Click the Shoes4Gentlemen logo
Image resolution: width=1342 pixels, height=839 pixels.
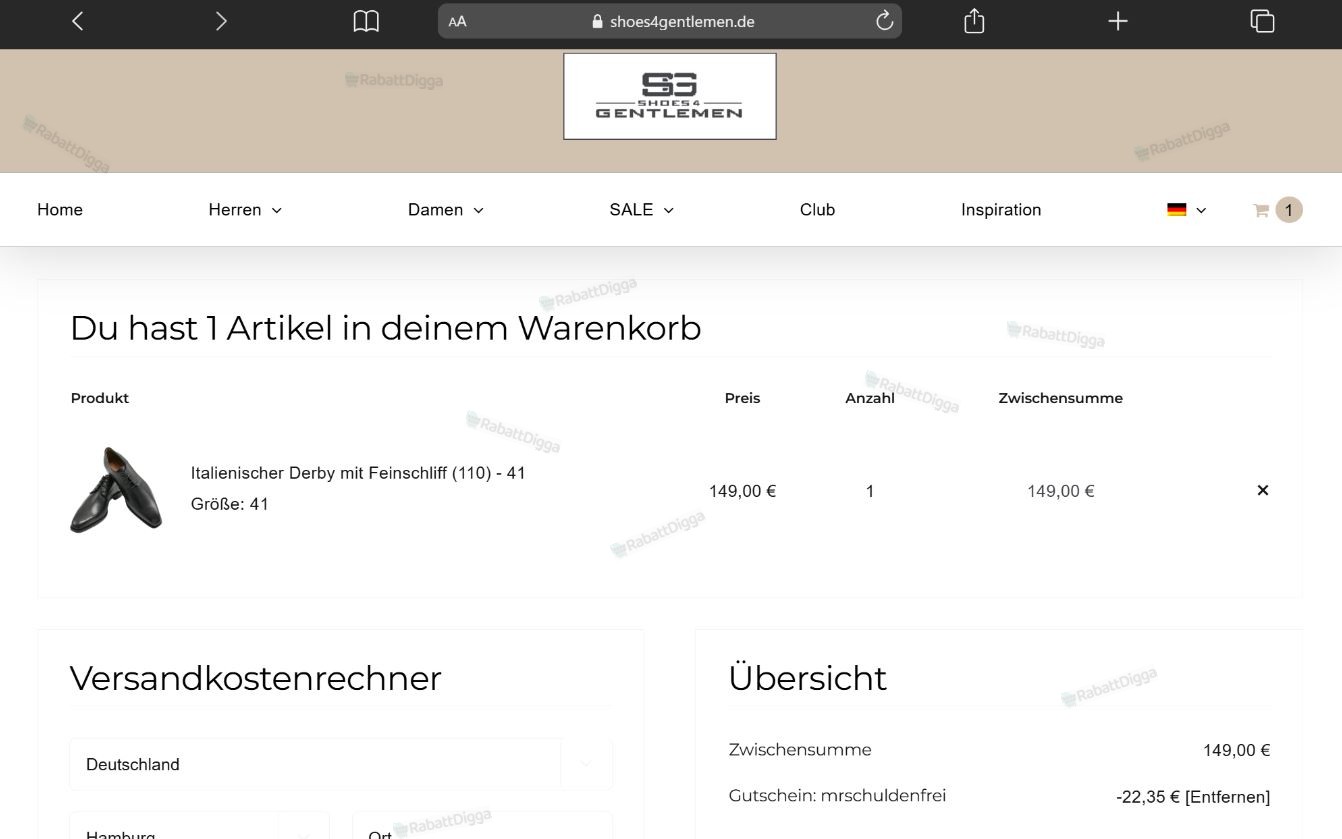coord(670,96)
